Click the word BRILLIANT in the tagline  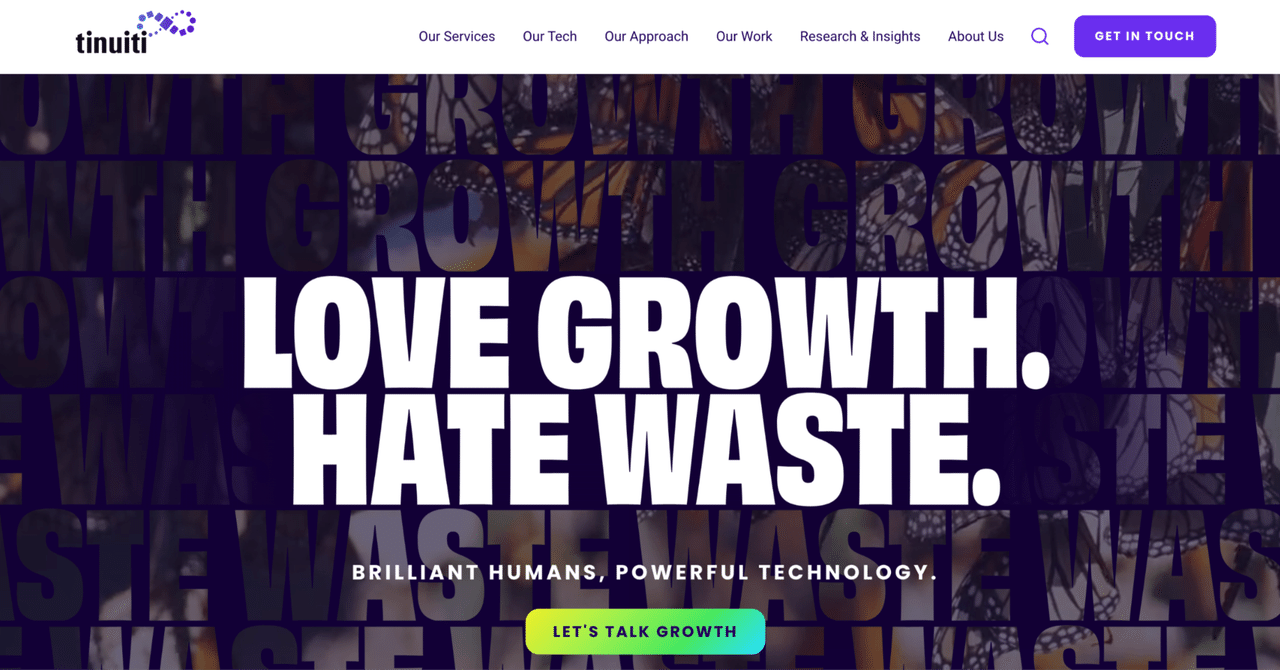(x=415, y=573)
